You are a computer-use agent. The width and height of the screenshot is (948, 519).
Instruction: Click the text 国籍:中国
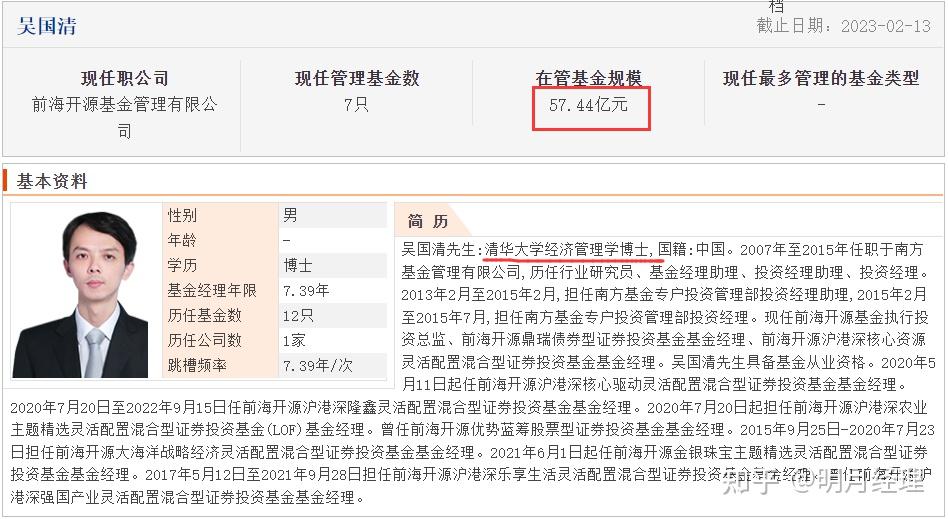point(691,249)
